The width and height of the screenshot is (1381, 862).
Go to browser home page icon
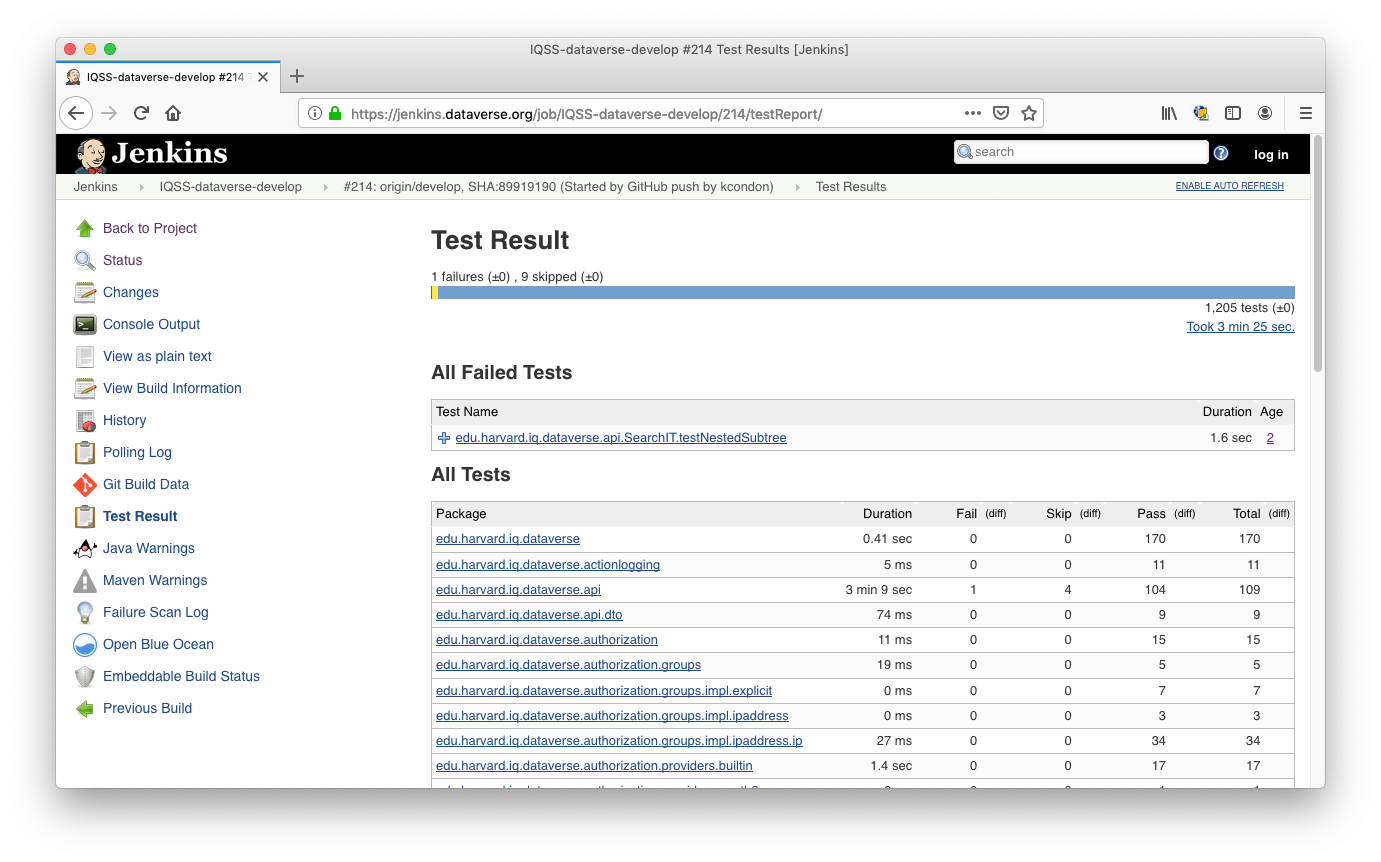pyautogui.click(x=173, y=113)
